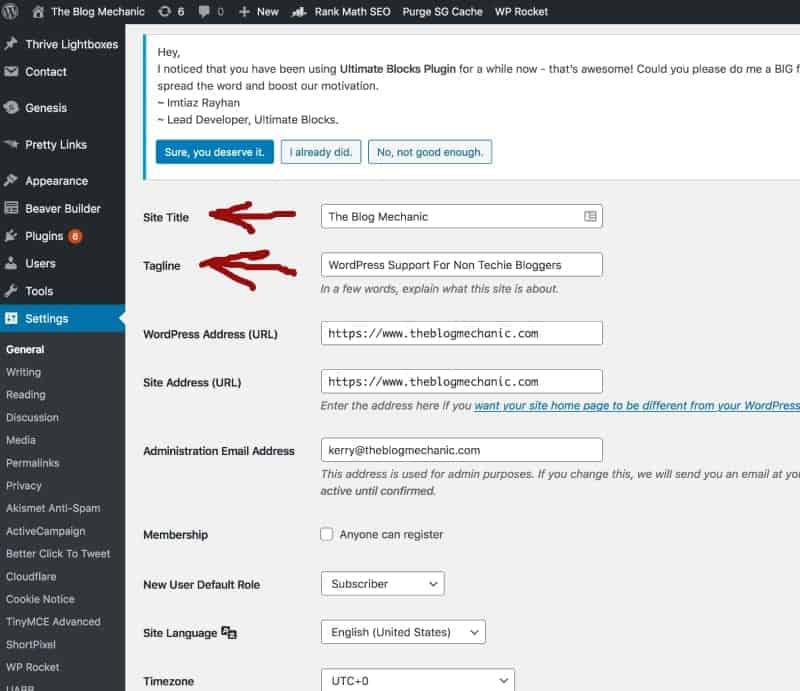This screenshot has height=691, width=800.
Task: Enable Anyone can register checkbox
Action: [327, 534]
